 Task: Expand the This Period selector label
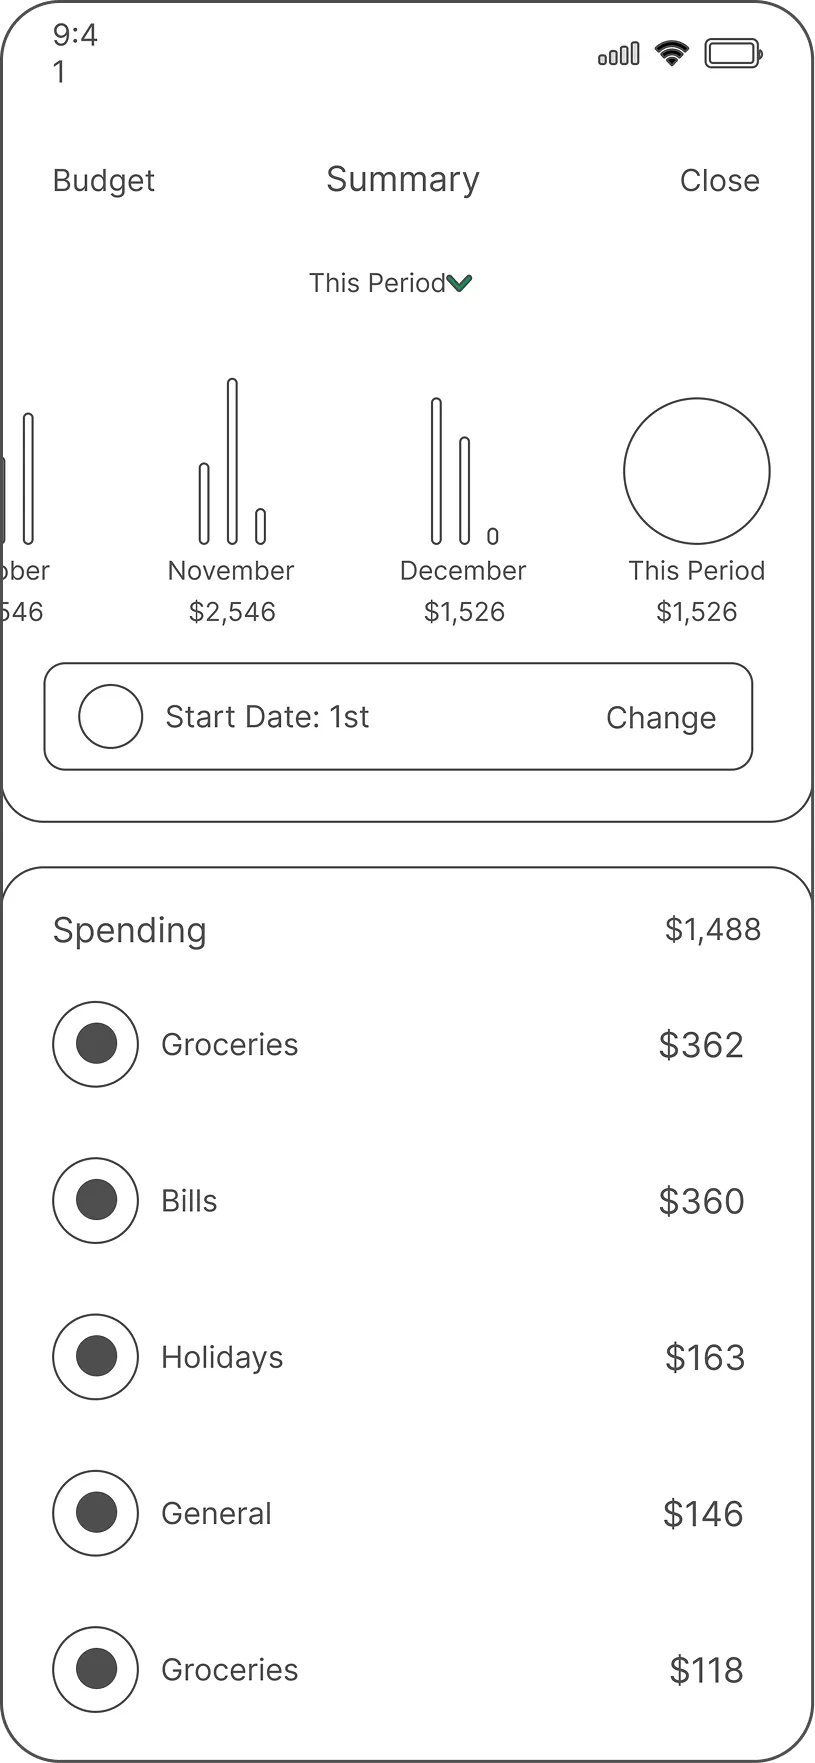376,283
